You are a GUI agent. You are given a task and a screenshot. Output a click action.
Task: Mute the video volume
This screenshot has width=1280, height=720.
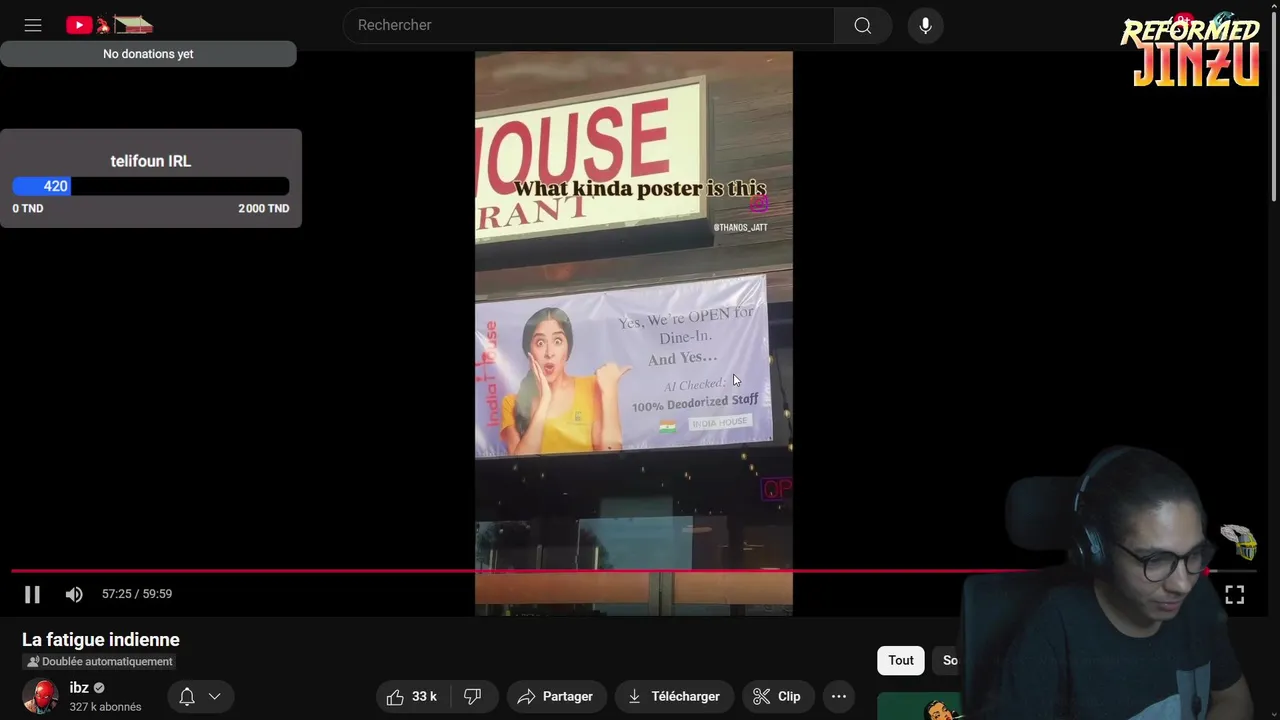[x=74, y=594]
